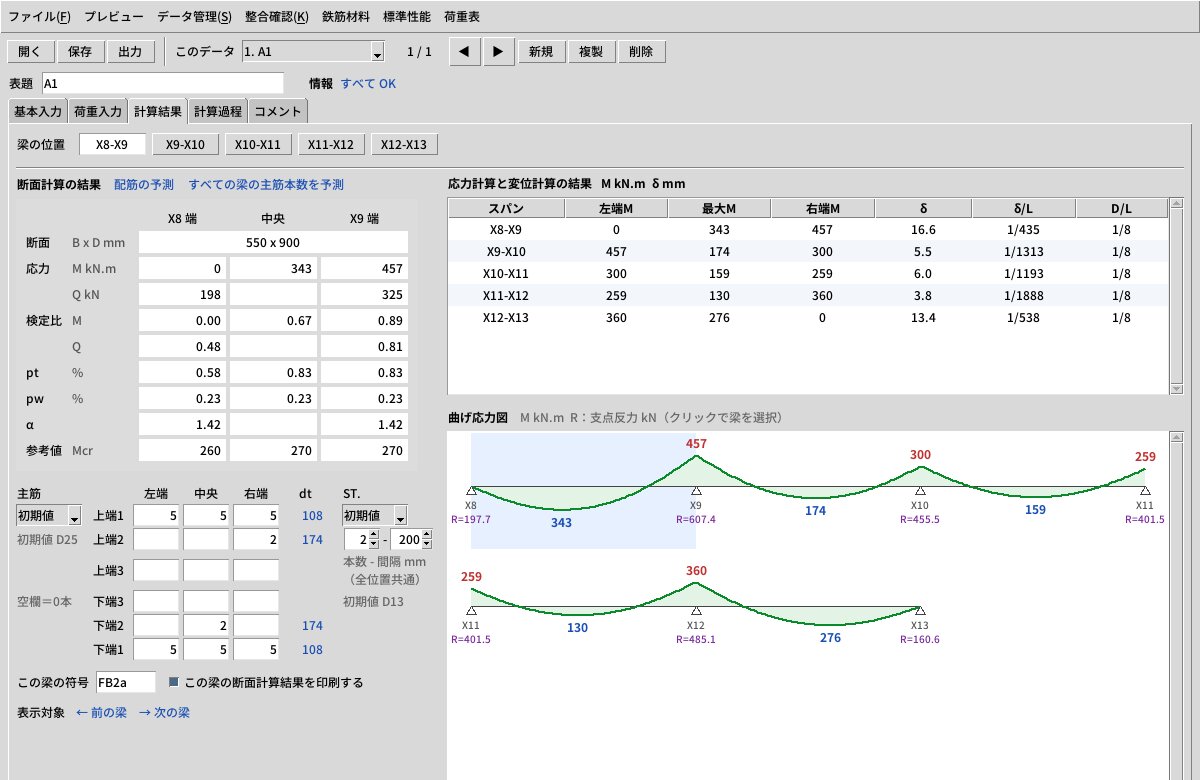The width and height of the screenshot is (1200, 780).
Task: Create new data with 新規 button
Action: 542,52
